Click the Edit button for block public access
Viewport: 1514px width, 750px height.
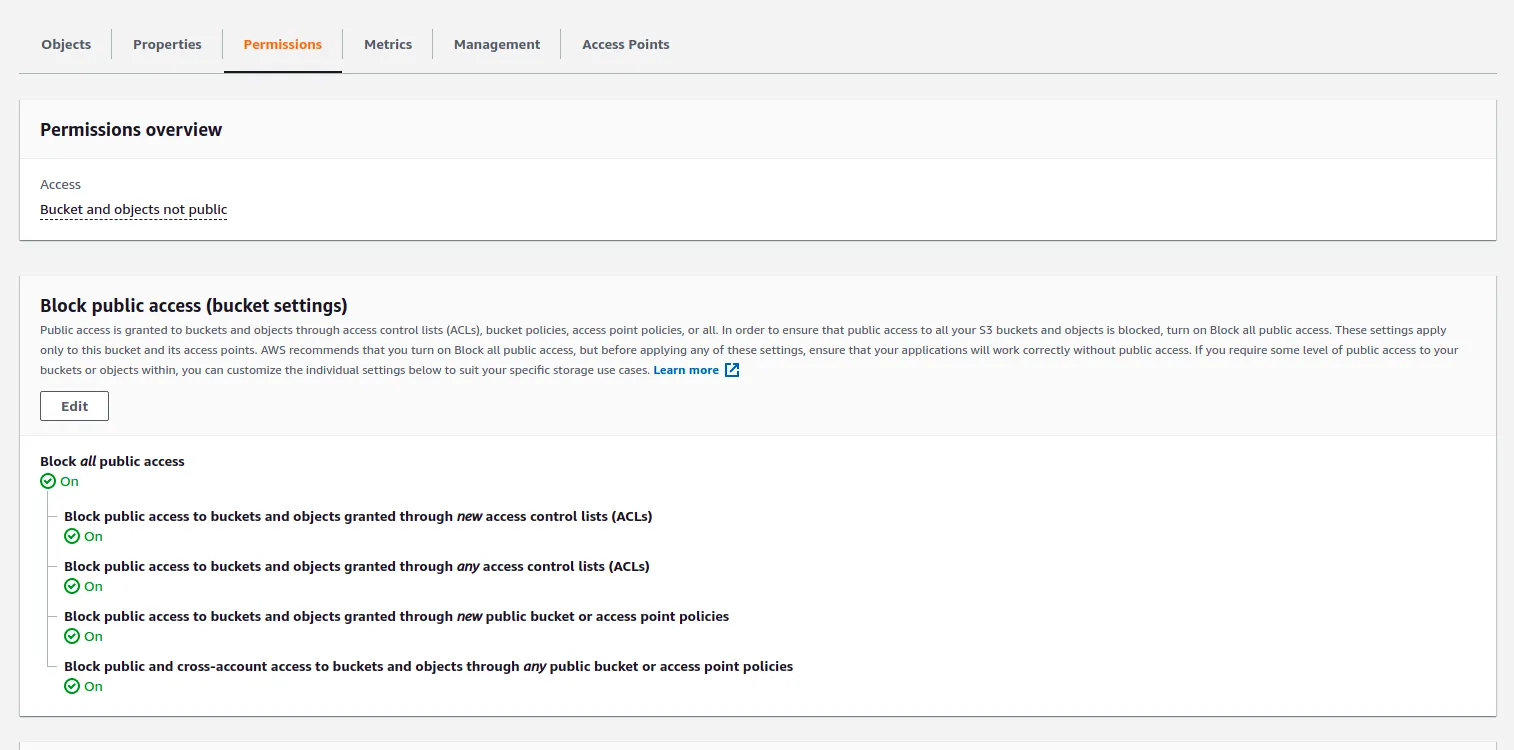point(74,406)
